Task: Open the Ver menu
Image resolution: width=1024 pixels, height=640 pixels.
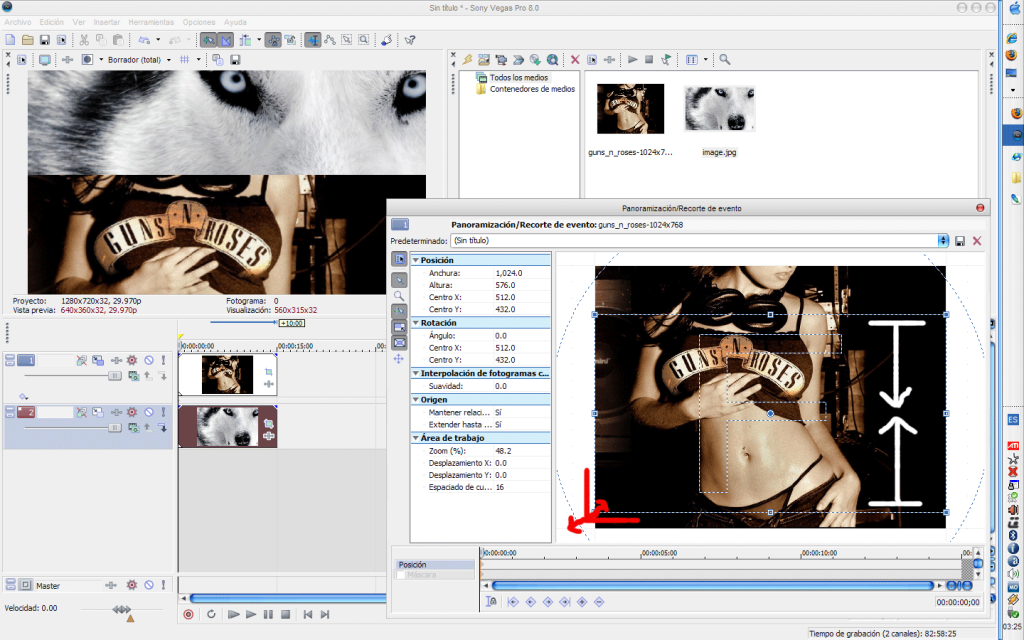Action: pos(79,22)
